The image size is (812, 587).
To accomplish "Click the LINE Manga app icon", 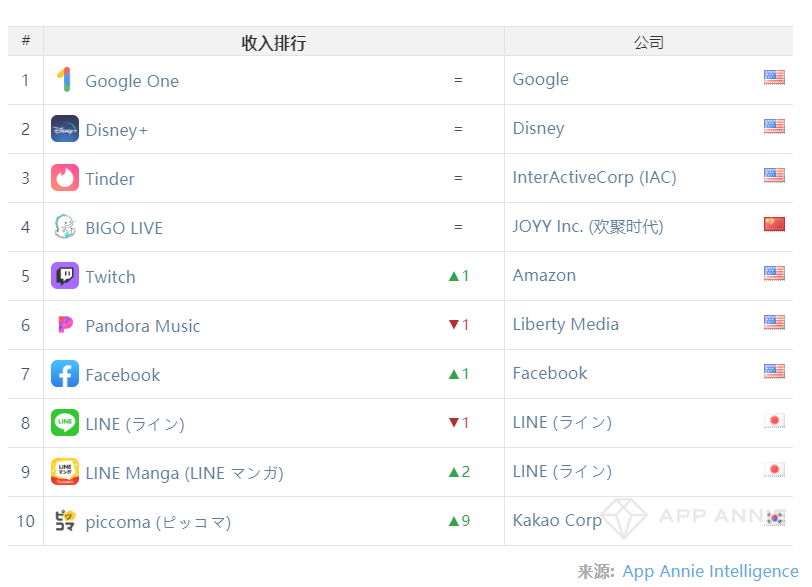I will pyautogui.click(x=65, y=472).
